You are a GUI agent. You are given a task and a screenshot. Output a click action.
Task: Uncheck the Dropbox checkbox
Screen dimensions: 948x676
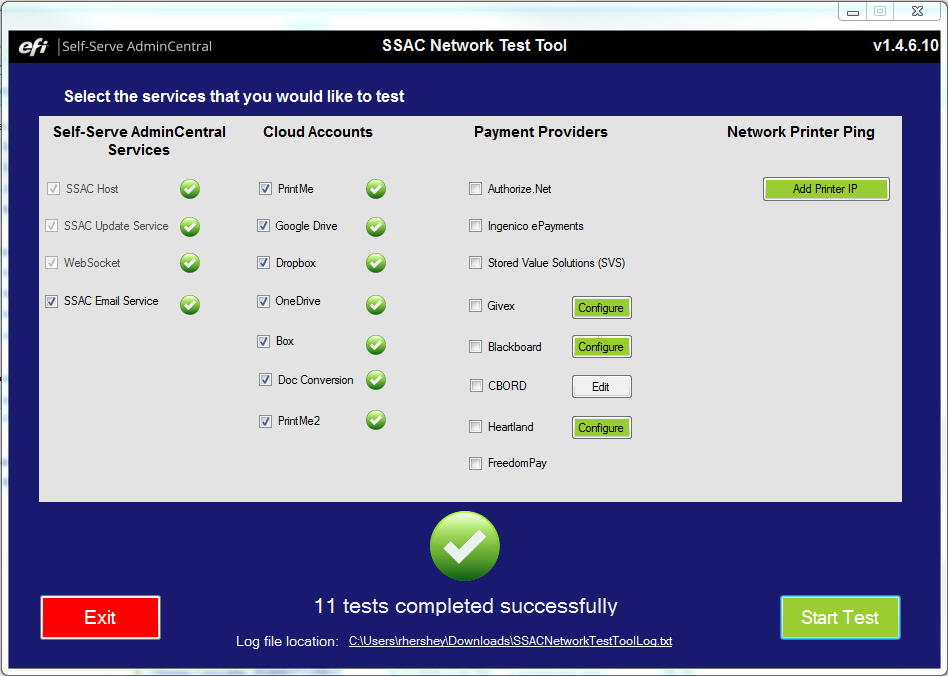pos(264,263)
